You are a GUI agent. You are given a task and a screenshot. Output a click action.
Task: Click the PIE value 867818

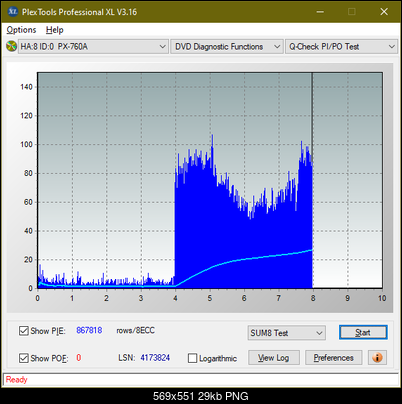[89, 330]
